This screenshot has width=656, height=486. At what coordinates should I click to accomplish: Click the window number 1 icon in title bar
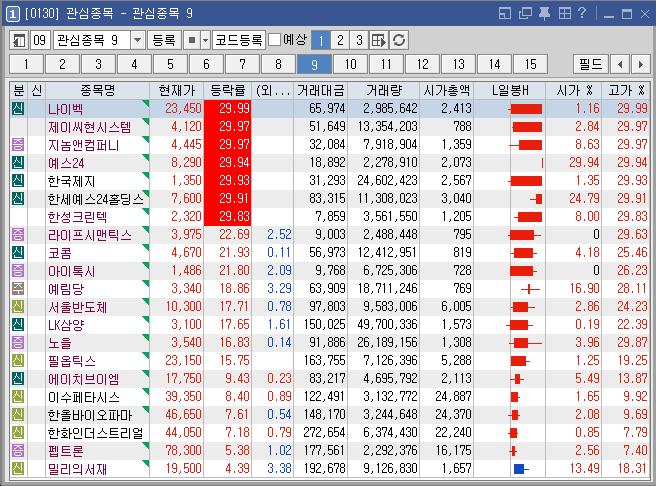point(13,14)
